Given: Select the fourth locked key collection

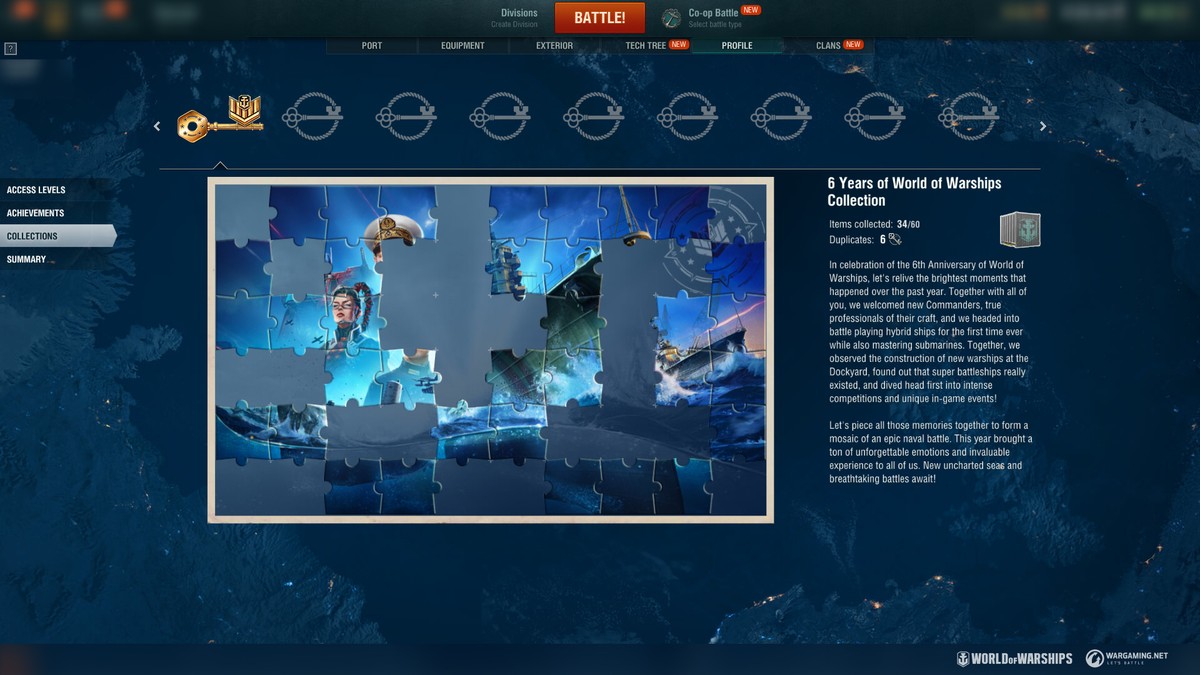Looking at the screenshot, I should tap(500, 116).
